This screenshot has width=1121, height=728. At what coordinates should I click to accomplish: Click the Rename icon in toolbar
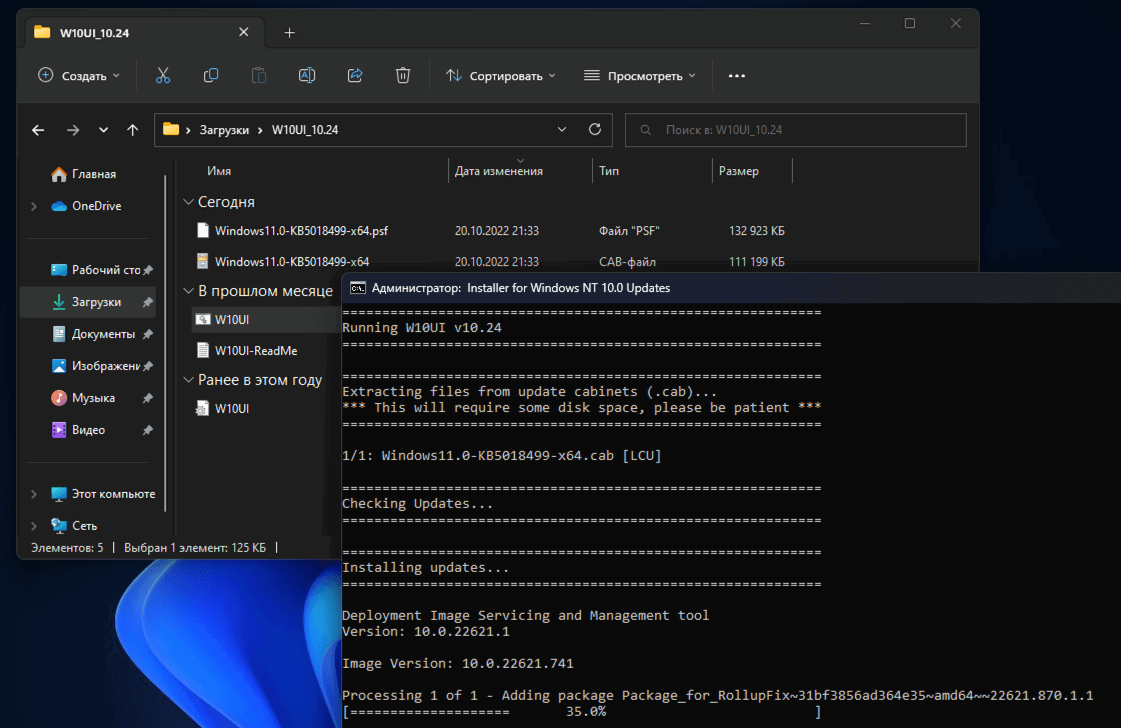(x=307, y=76)
